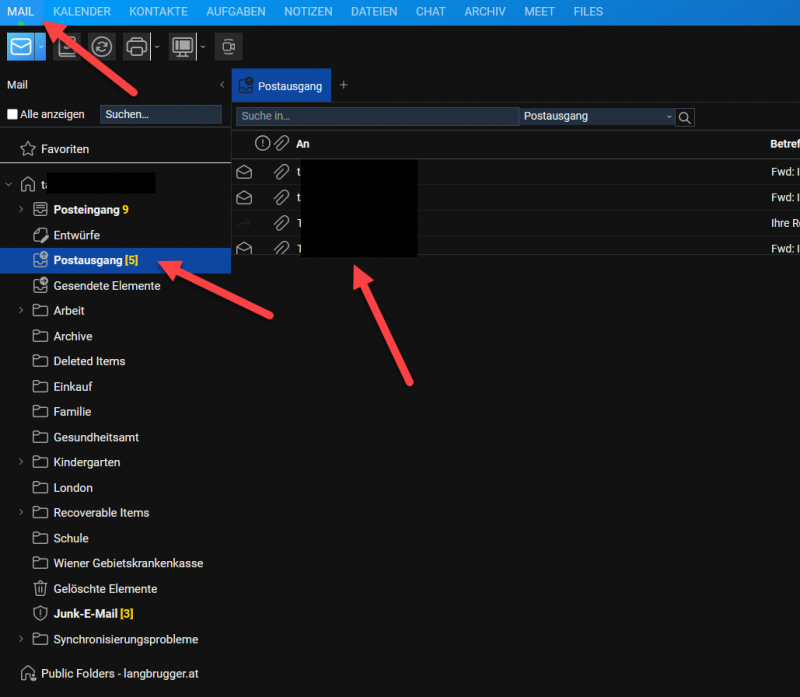
Task: Collapse the Mail sidebar panel
Action: tap(222, 85)
